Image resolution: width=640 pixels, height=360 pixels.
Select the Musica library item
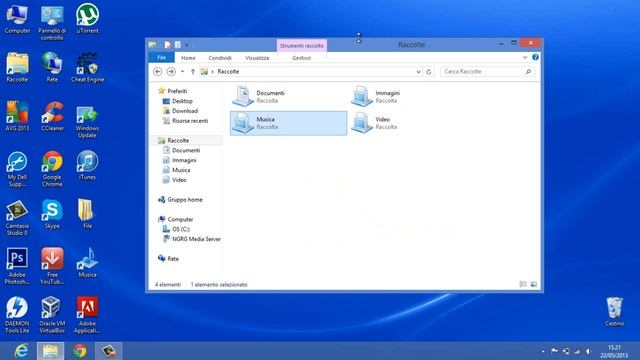tap(288, 123)
